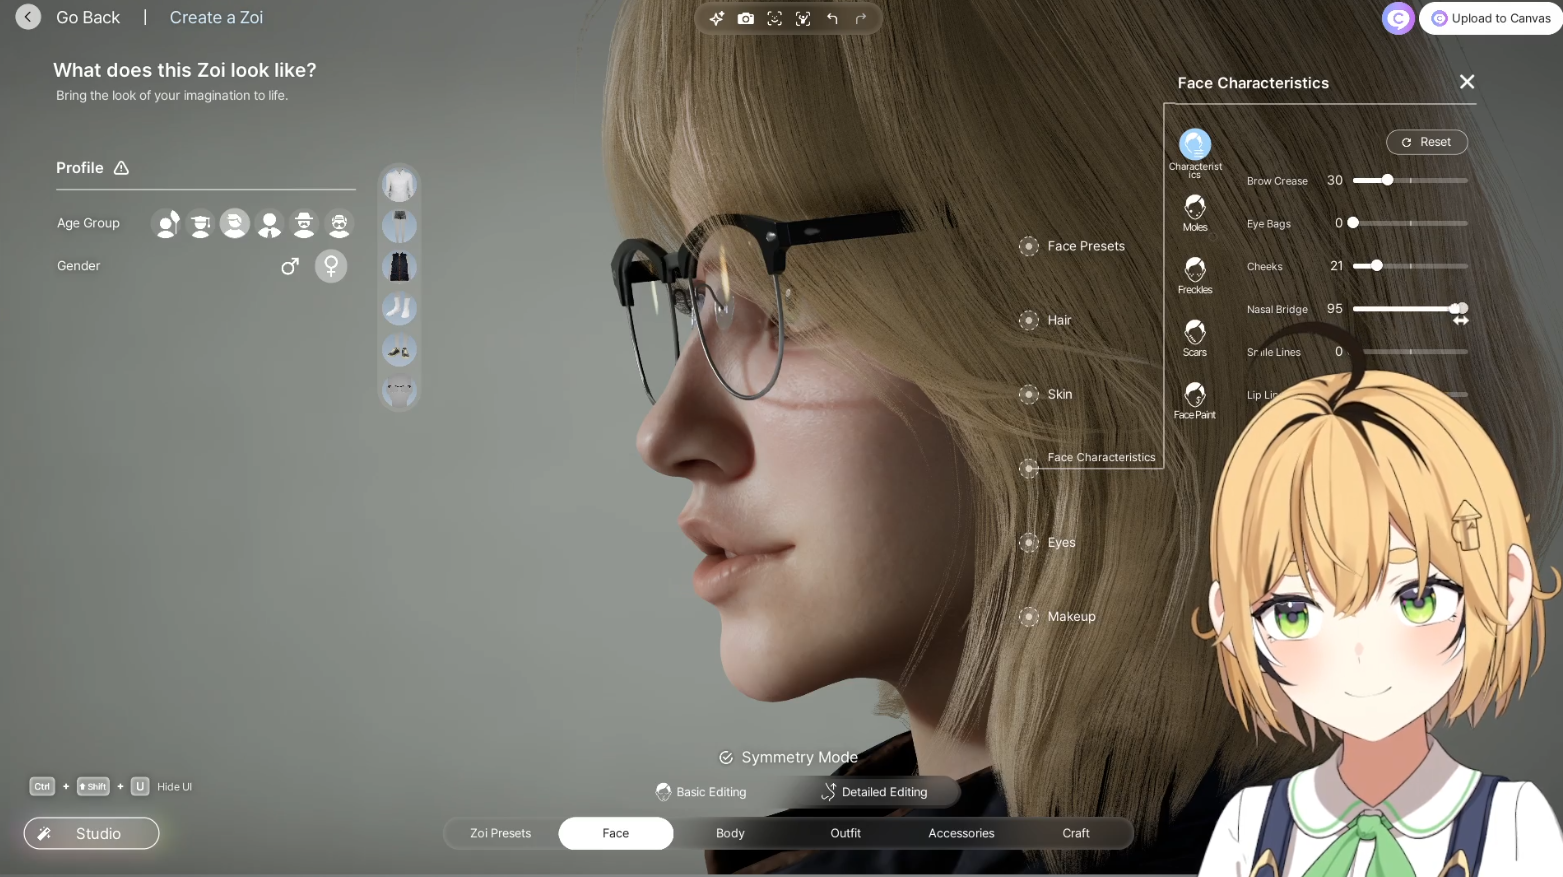Close the Face Characteristics panel

[x=1467, y=82]
